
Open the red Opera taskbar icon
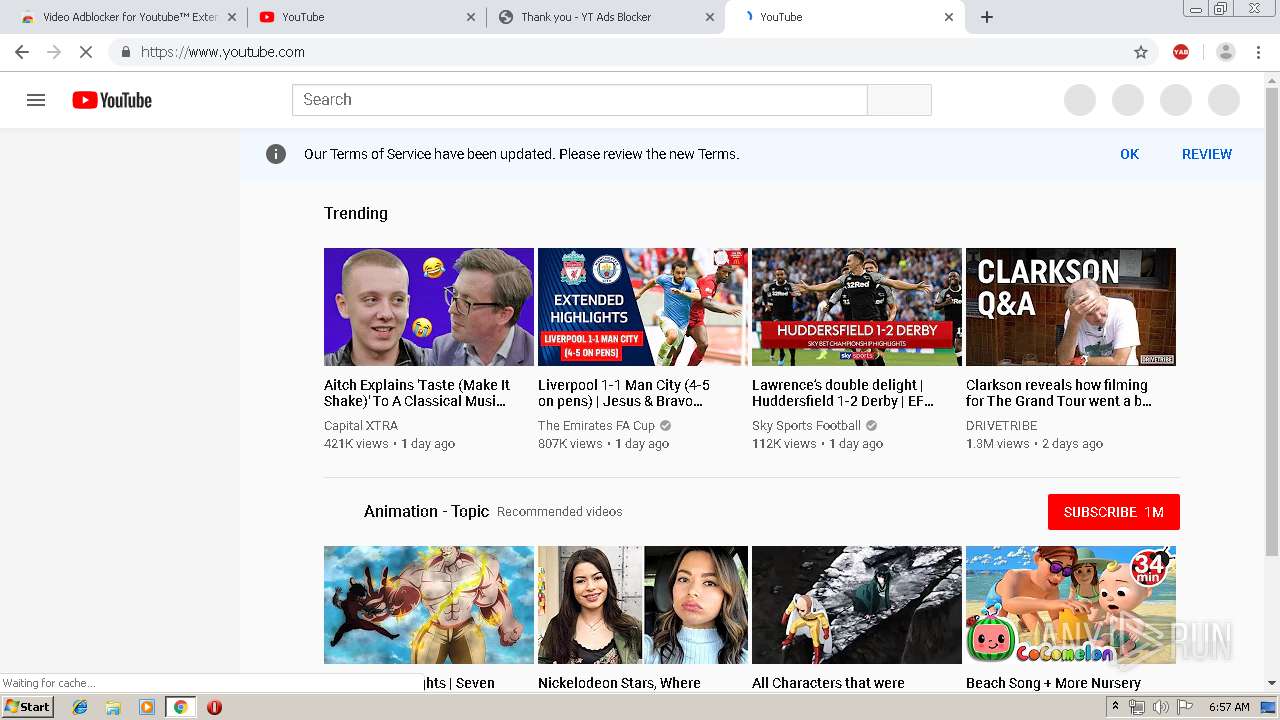[x=214, y=707]
